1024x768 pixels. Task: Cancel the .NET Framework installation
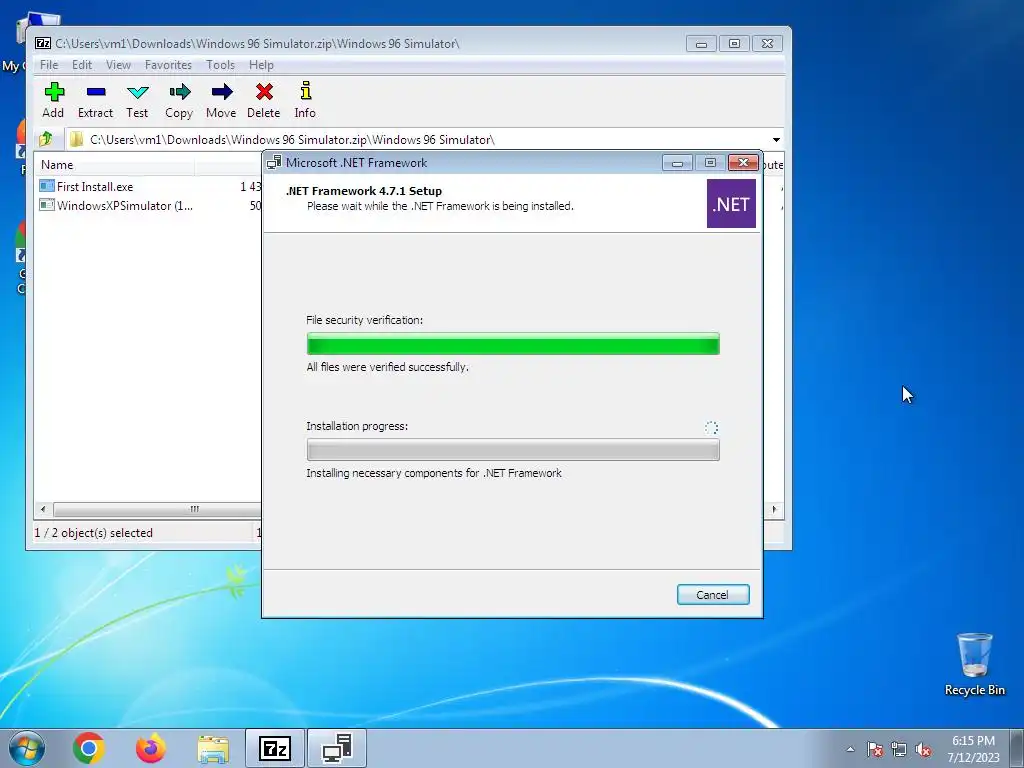(x=712, y=594)
